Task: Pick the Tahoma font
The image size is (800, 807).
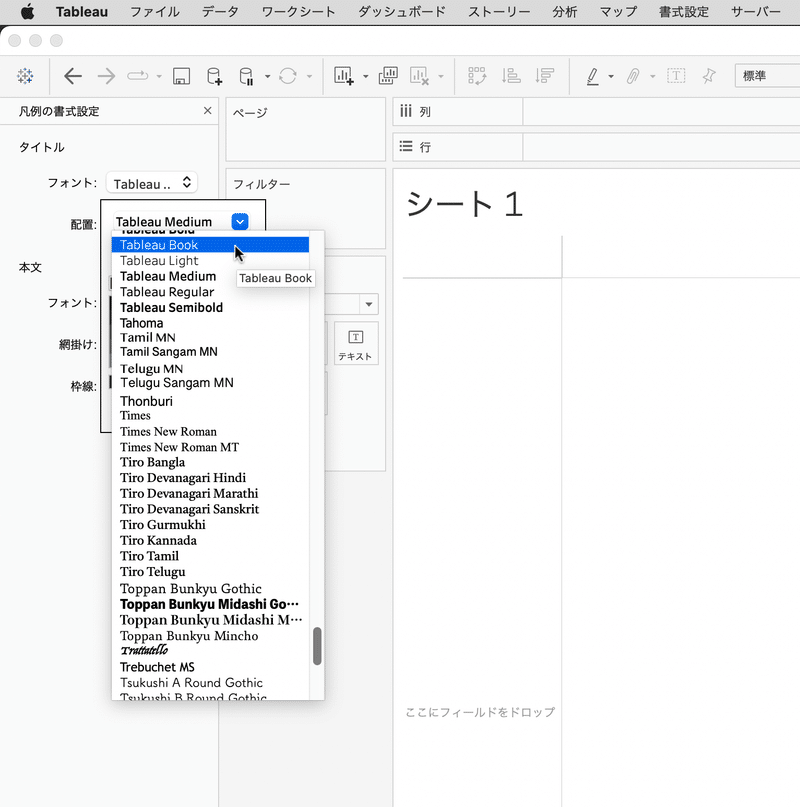Action: click(x=210, y=323)
